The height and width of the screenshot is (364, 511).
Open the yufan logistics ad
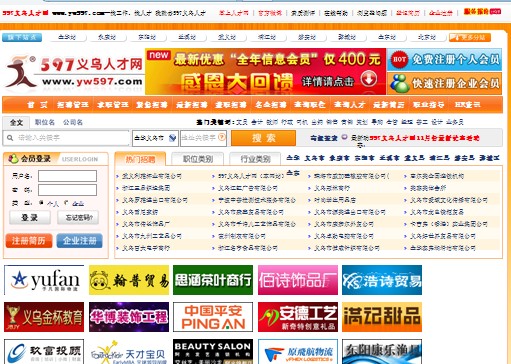(x=44, y=280)
